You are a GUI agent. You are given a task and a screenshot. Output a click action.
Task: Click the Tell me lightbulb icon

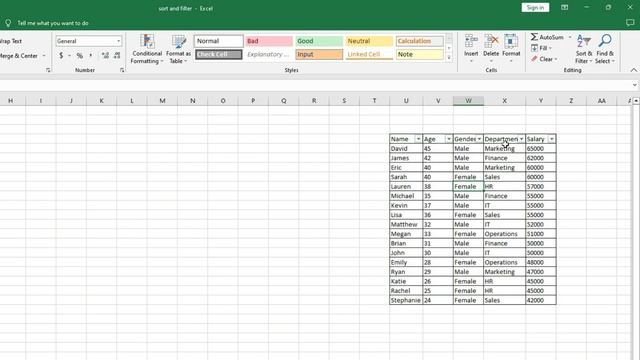[8, 23]
